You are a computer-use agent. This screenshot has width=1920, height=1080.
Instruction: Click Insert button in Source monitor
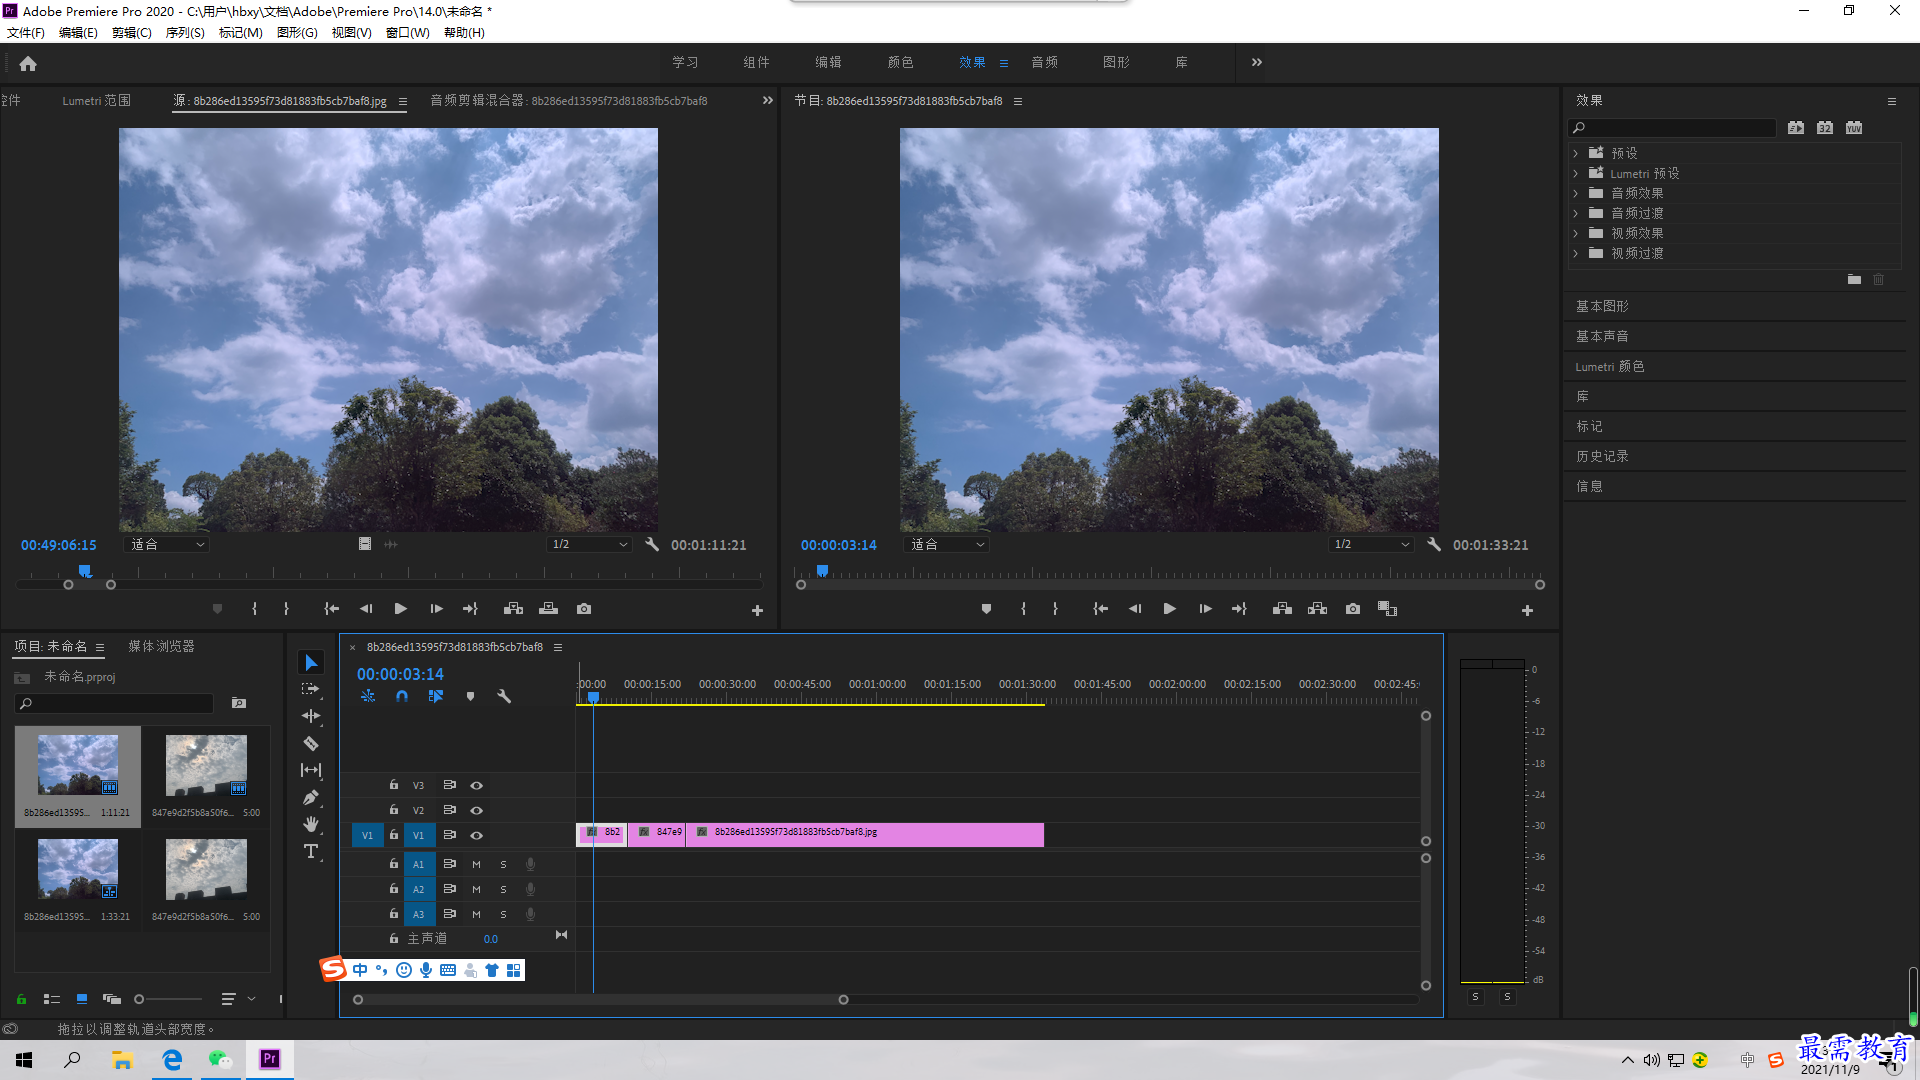coord(514,608)
